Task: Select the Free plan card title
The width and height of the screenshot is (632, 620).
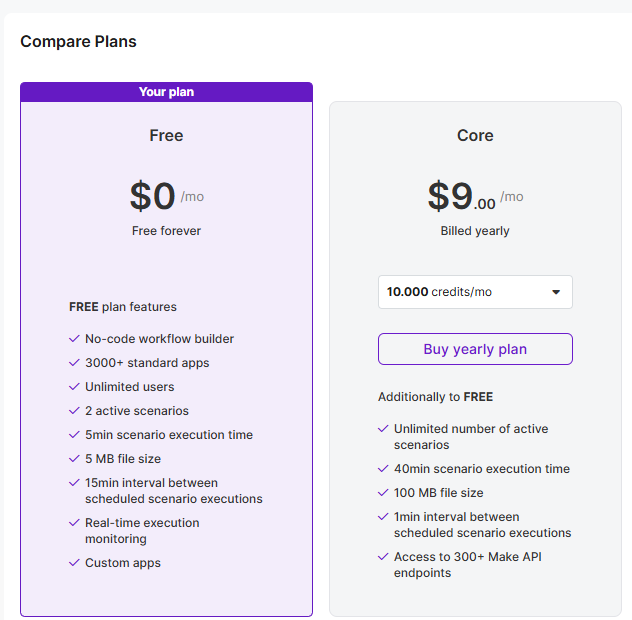Action: pyautogui.click(x=166, y=136)
